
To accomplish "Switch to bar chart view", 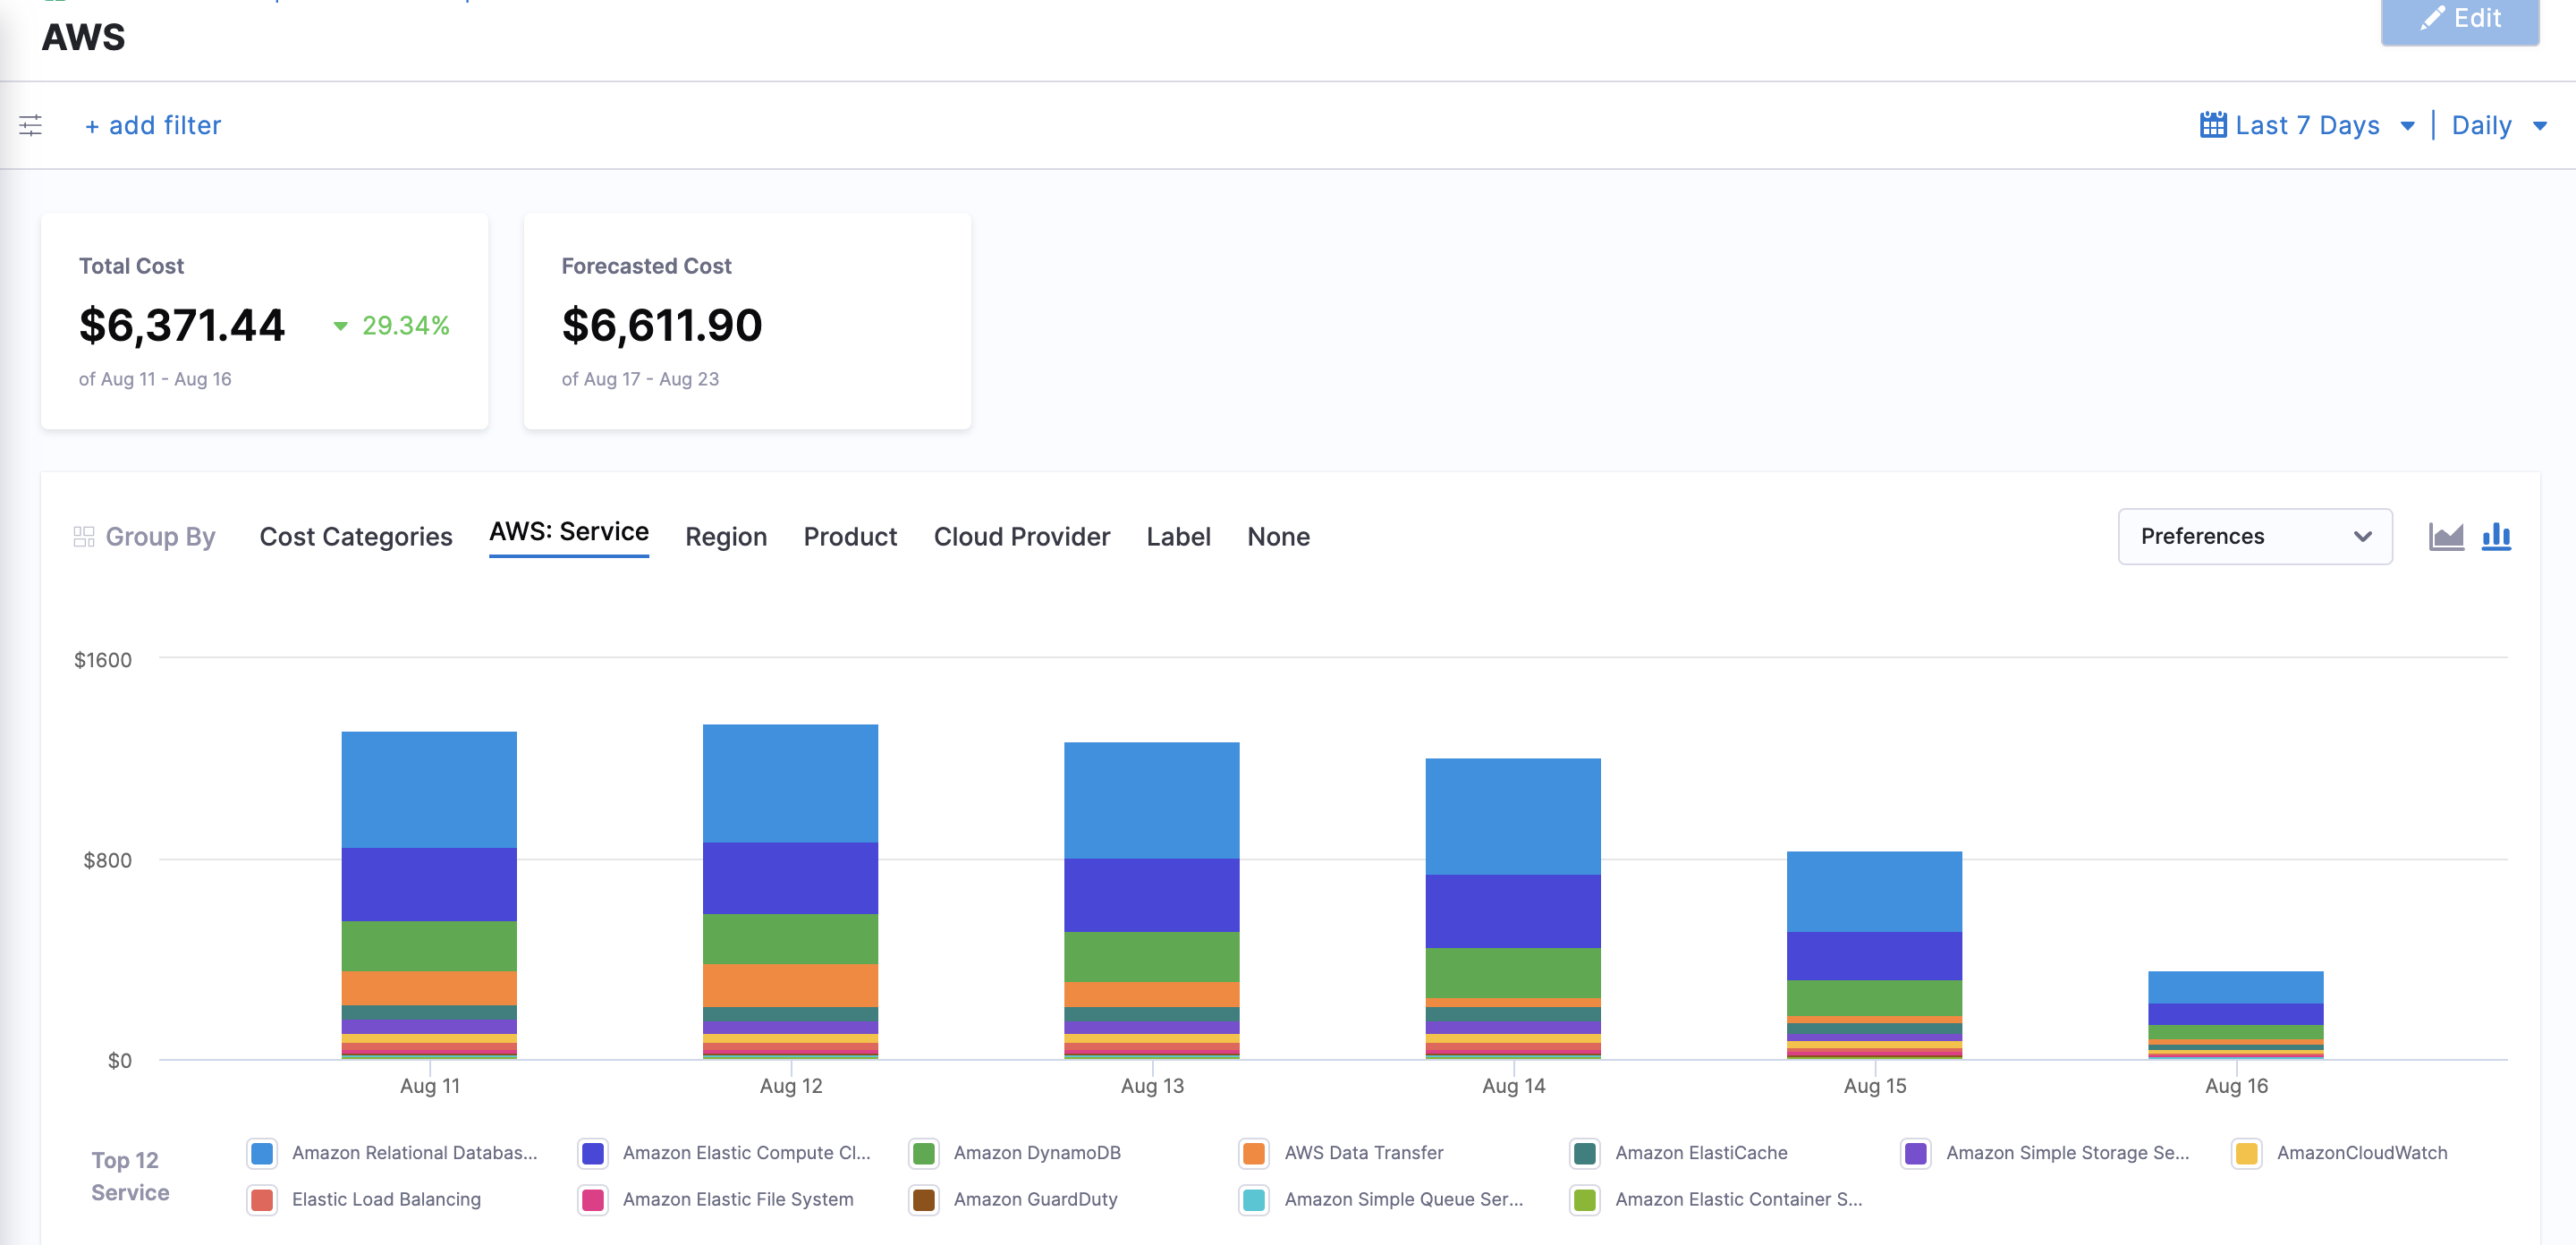I will 2496,536.
